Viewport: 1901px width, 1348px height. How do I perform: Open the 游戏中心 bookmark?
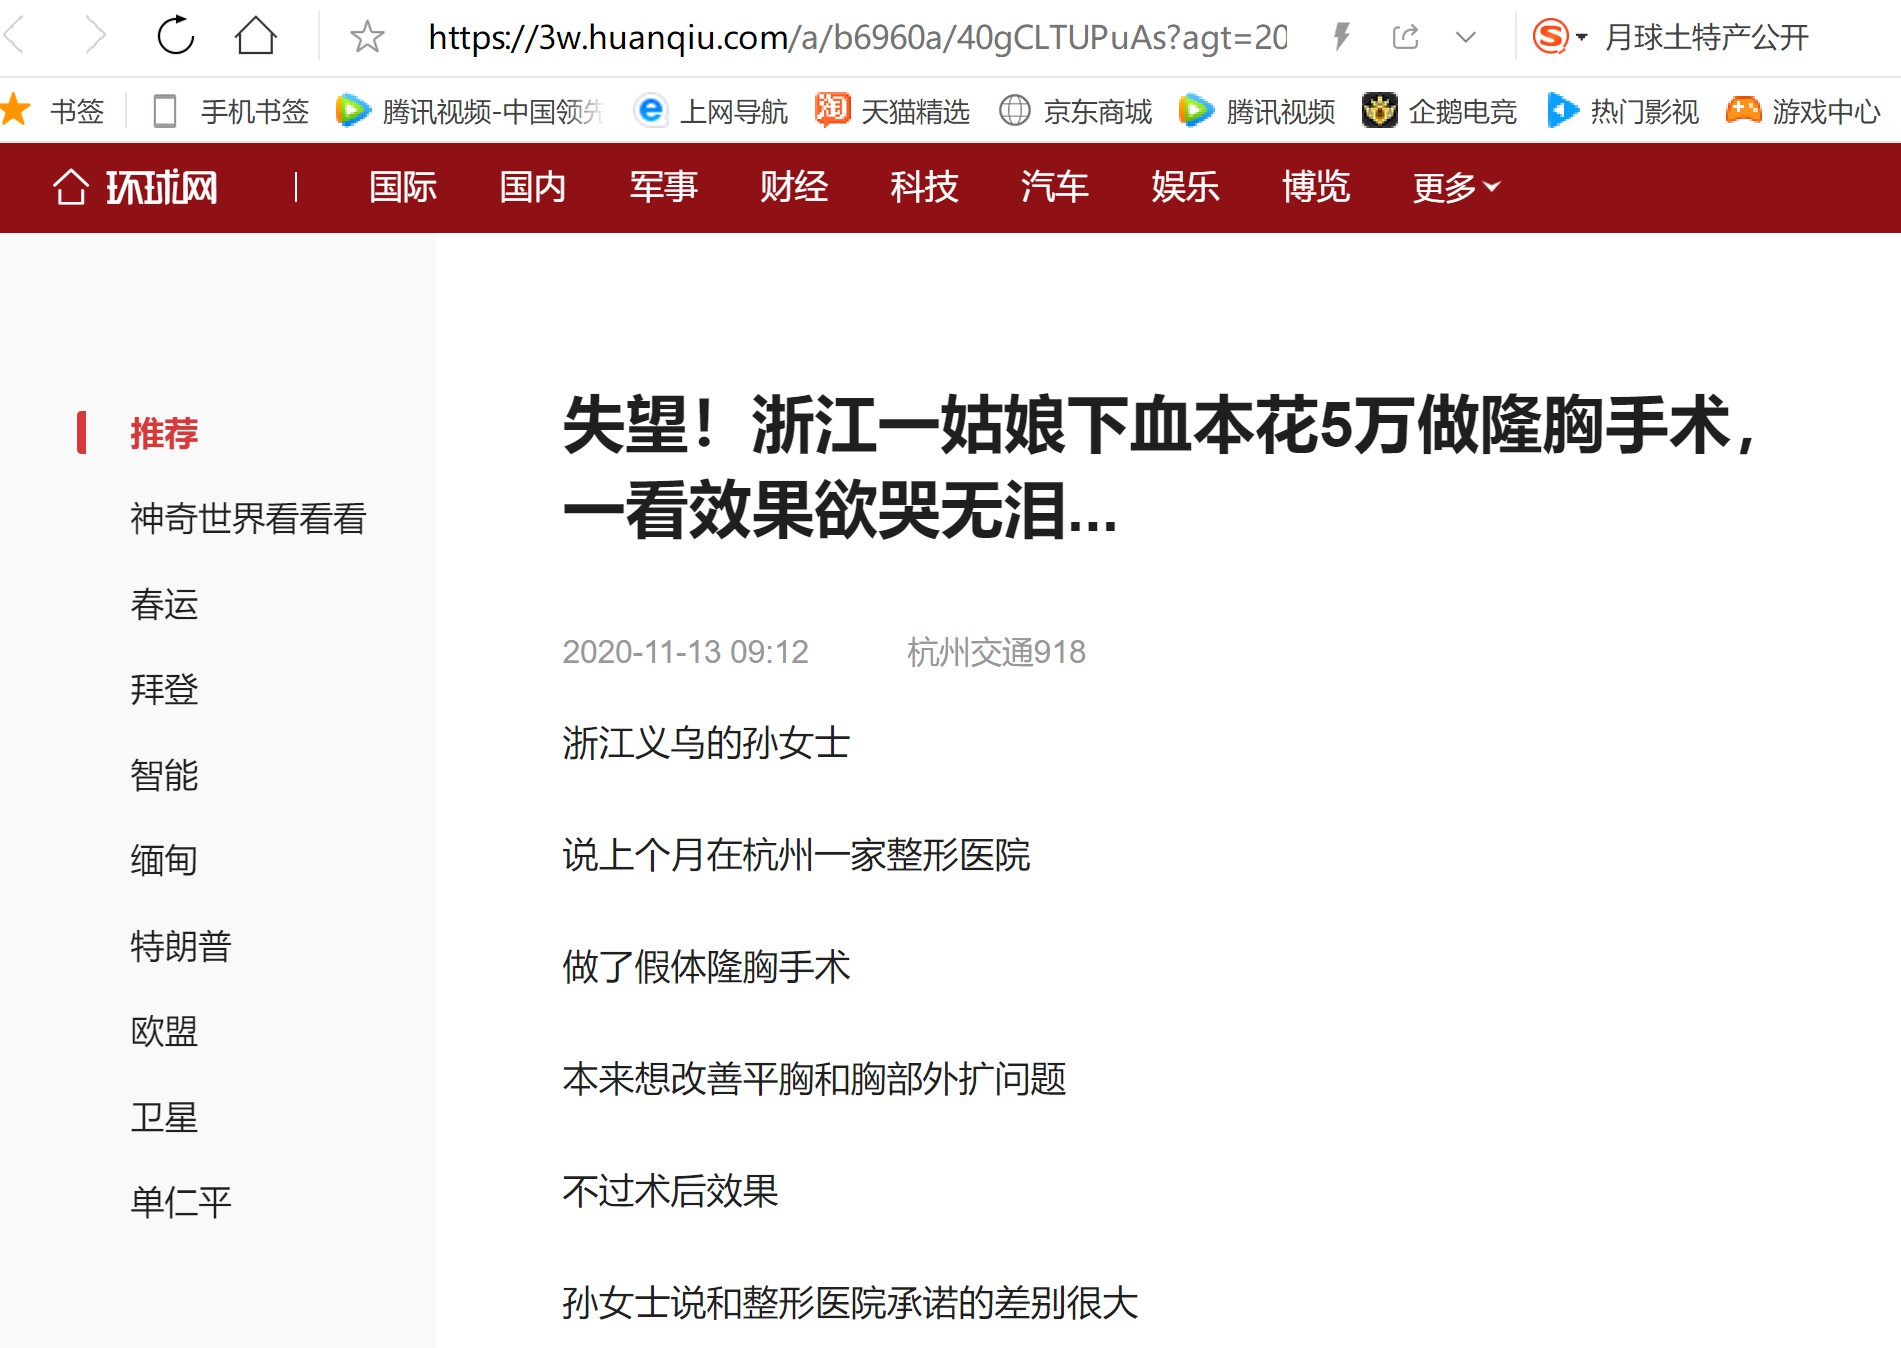1803,110
